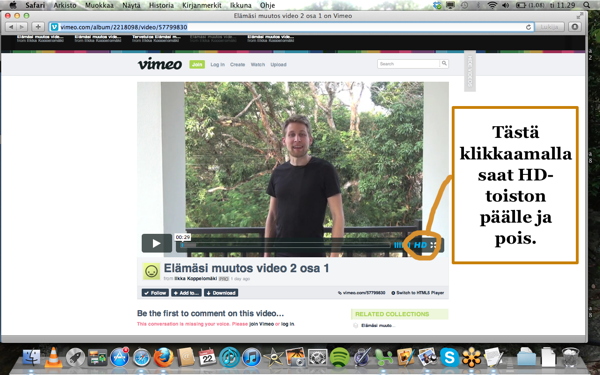Open the Kirjanmerkit menu
Image resolution: width=600 pixels, height=375 pixels.
point(202,5)
